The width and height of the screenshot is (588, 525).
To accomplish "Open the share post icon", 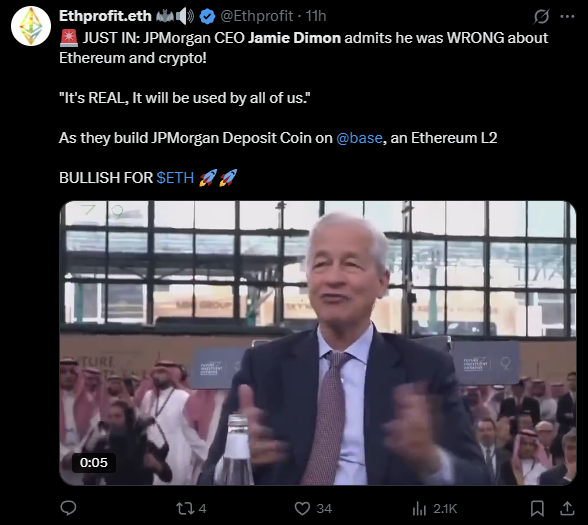I will (x=567, y=508).
